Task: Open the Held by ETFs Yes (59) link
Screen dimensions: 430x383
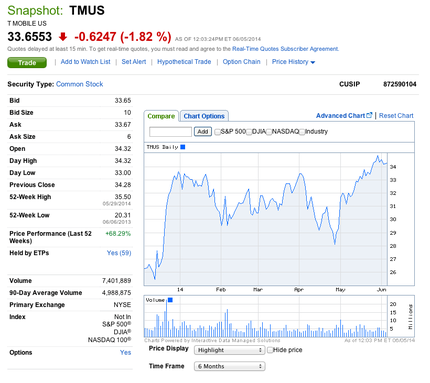Action: pos(119,253)
